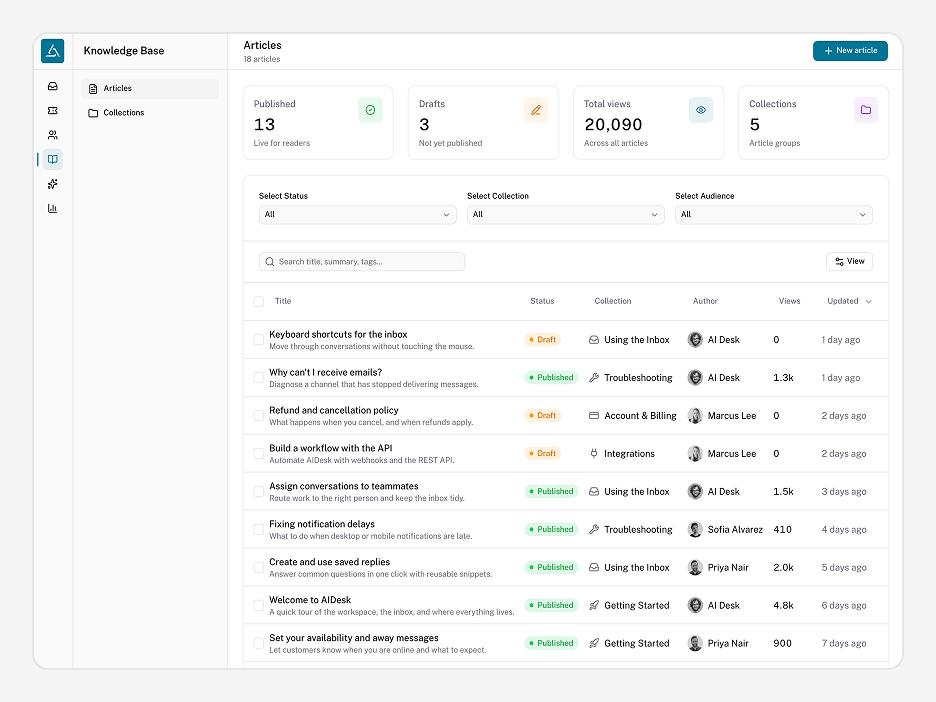Open the Select Collection dropdown
Screen dimensions: 936x702
566,214
